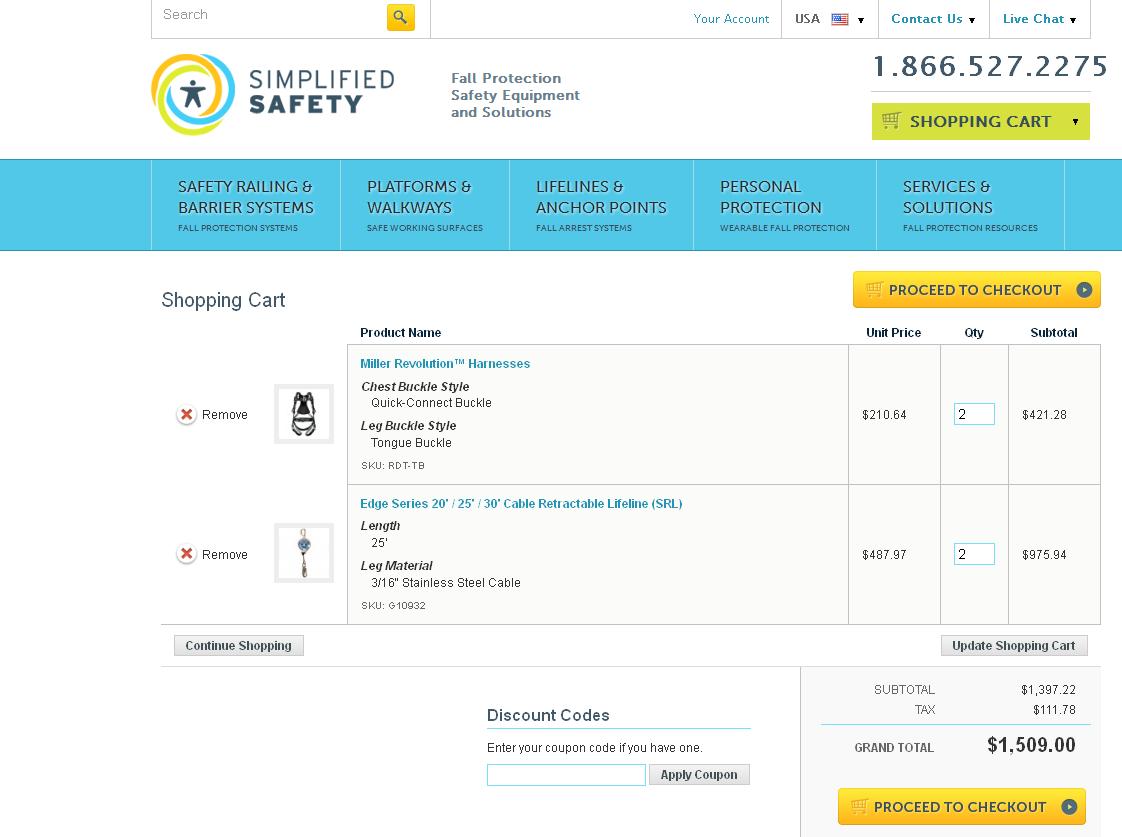Click the USA flag icon
The height and width of the screenshot is (837, 1122).
coord(840,19)
